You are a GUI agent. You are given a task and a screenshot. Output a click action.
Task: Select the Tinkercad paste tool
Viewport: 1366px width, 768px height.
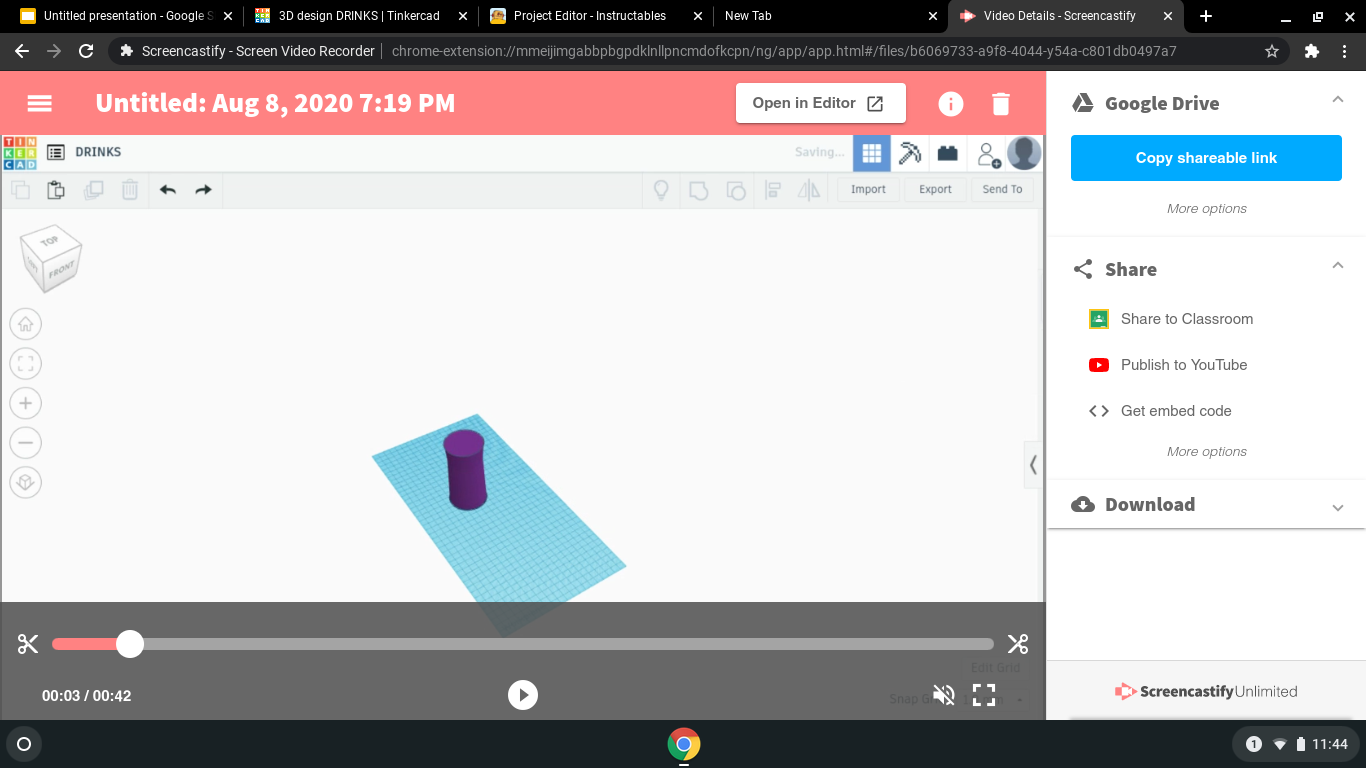(x=56, y=189)
